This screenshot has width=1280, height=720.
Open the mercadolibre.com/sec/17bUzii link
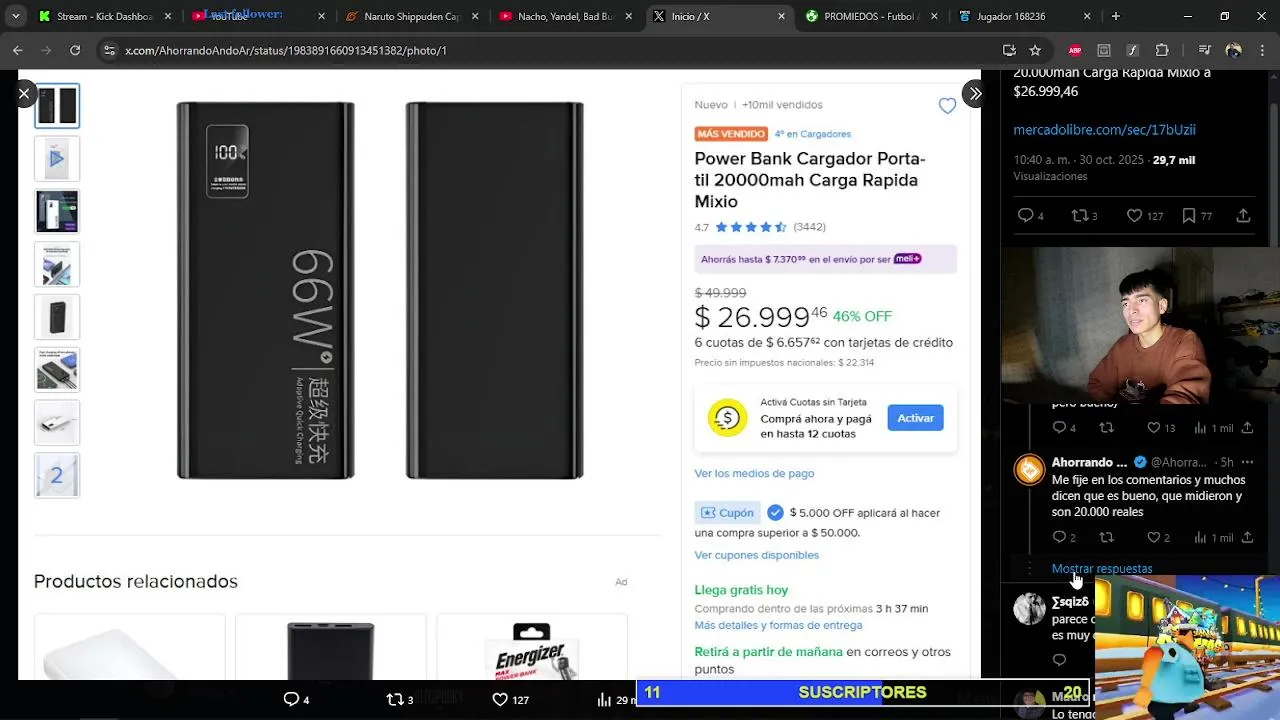(x=1104, y=130)
